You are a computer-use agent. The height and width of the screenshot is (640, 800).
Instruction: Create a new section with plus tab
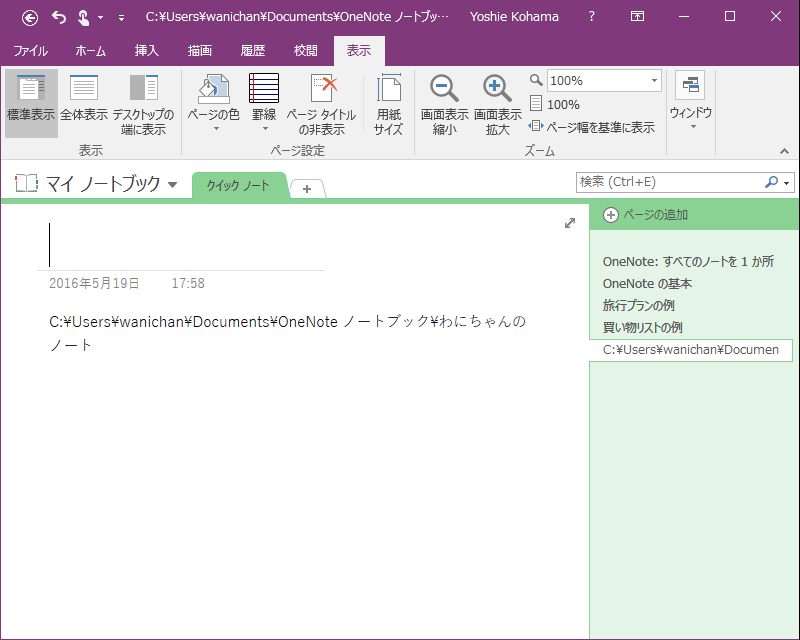pyautogui.click(x=307, y=189)
